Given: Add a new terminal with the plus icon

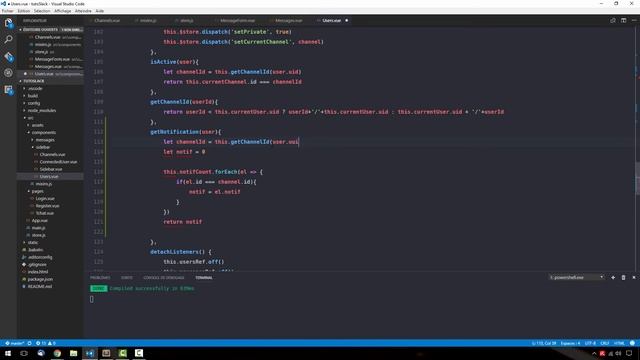Looking at the screenshot, I should pos(613,278).
